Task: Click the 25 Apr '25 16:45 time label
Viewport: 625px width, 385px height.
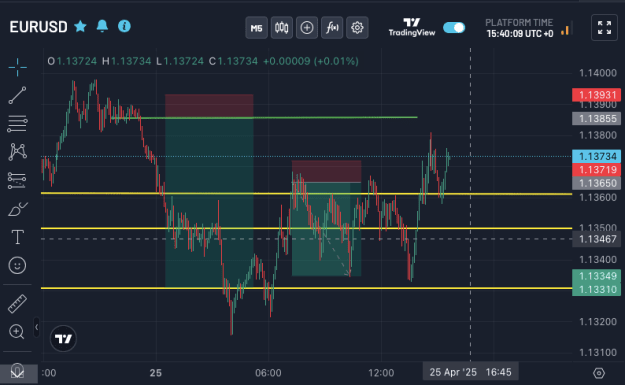Action: [470, 372]
